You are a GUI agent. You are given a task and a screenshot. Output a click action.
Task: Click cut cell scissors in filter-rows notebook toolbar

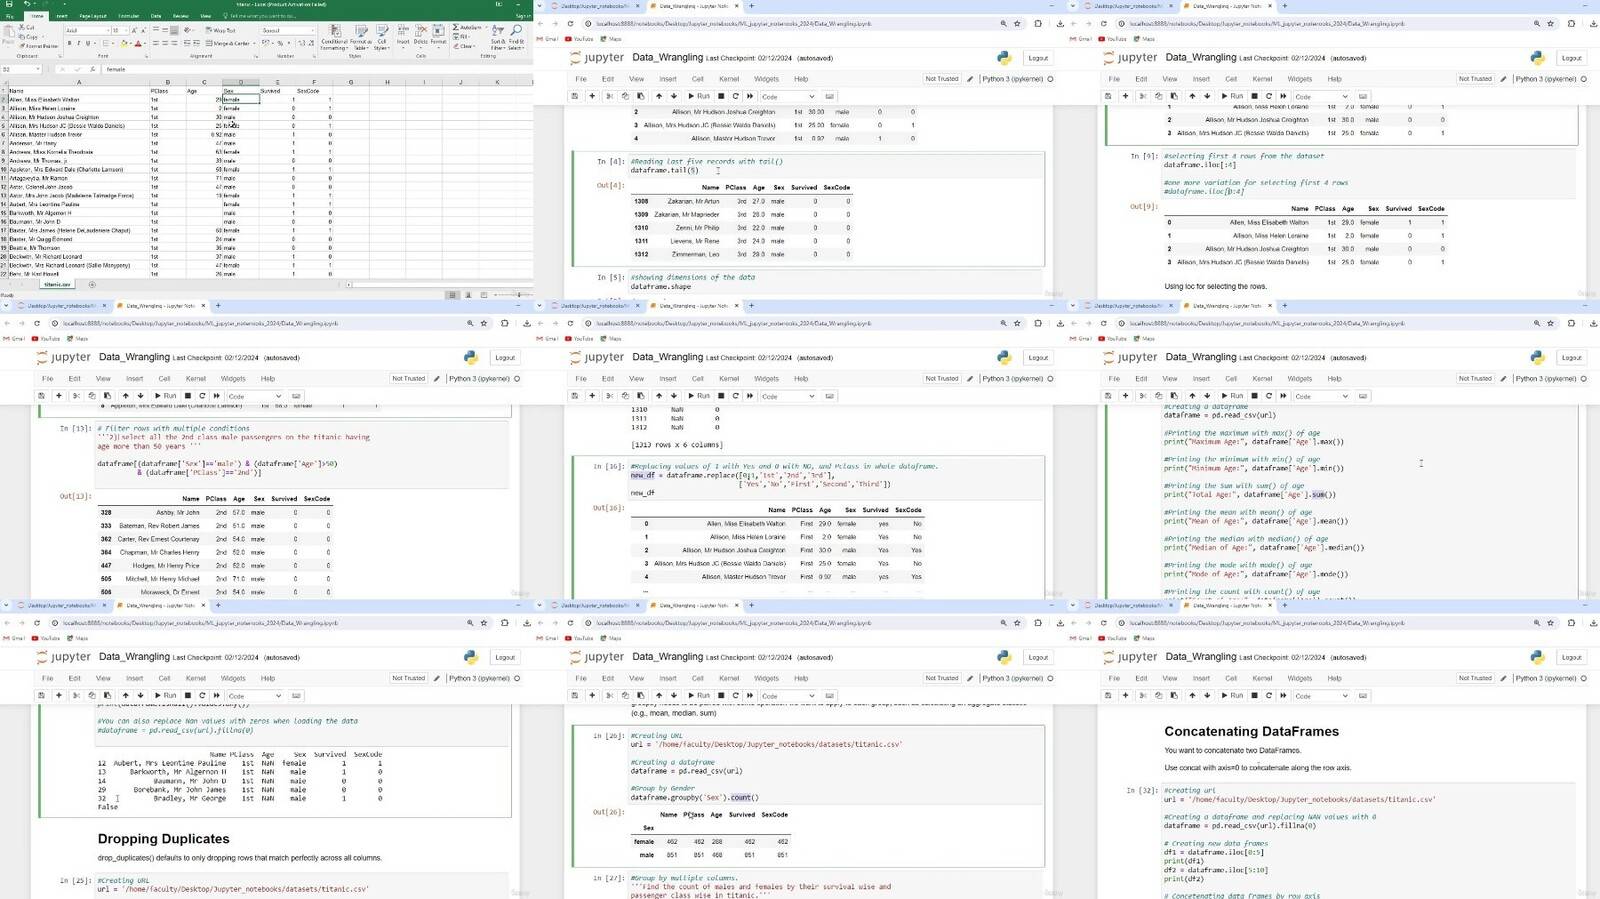coord(76,396)
